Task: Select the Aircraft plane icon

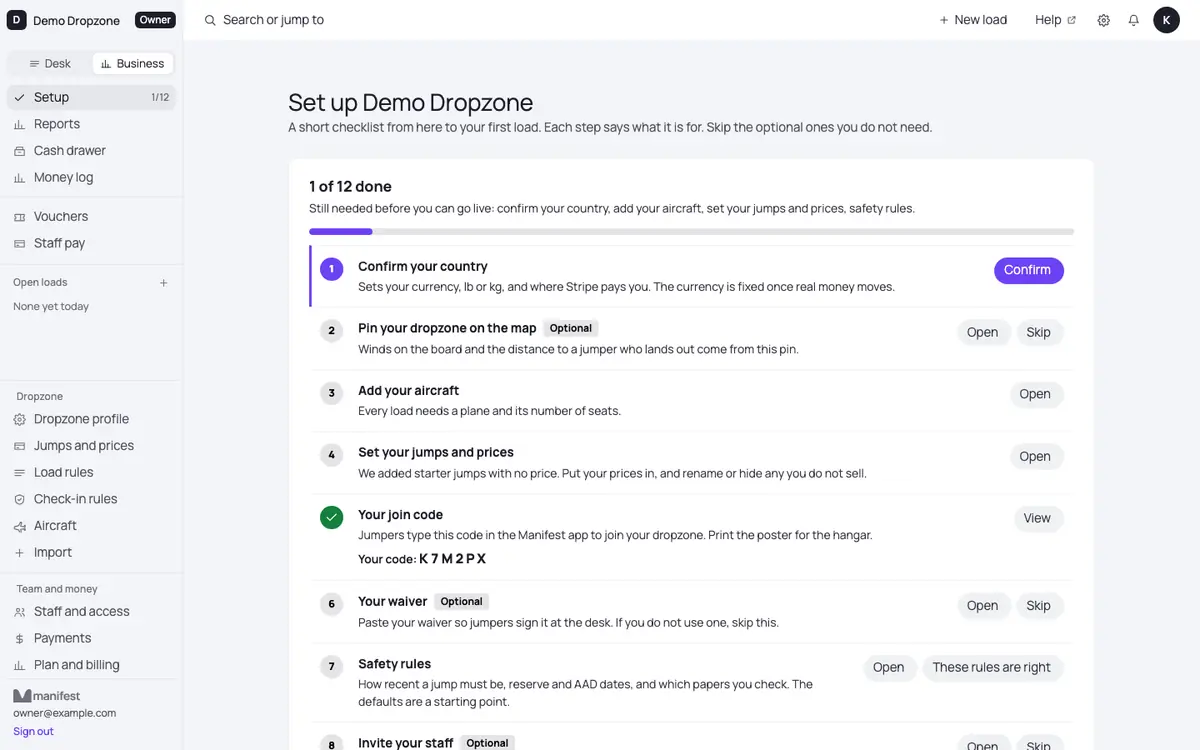Action: point(19,526)
